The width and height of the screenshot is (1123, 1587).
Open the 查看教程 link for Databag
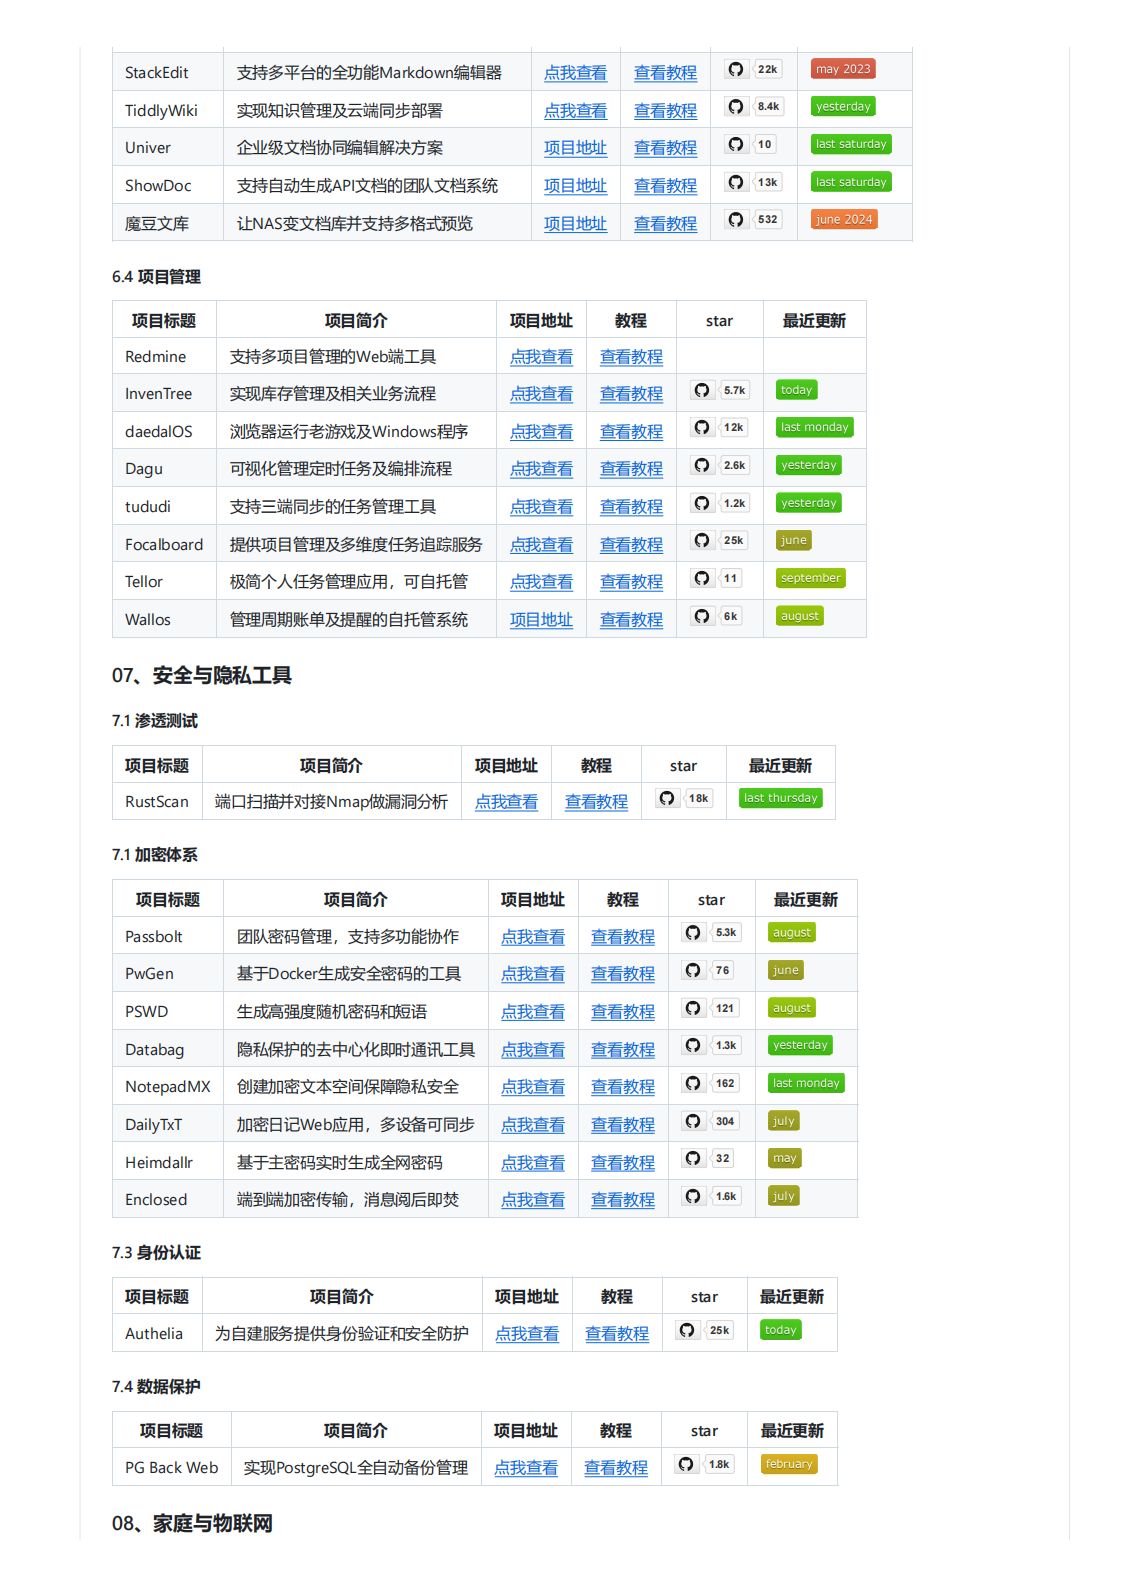(622, 1050)
